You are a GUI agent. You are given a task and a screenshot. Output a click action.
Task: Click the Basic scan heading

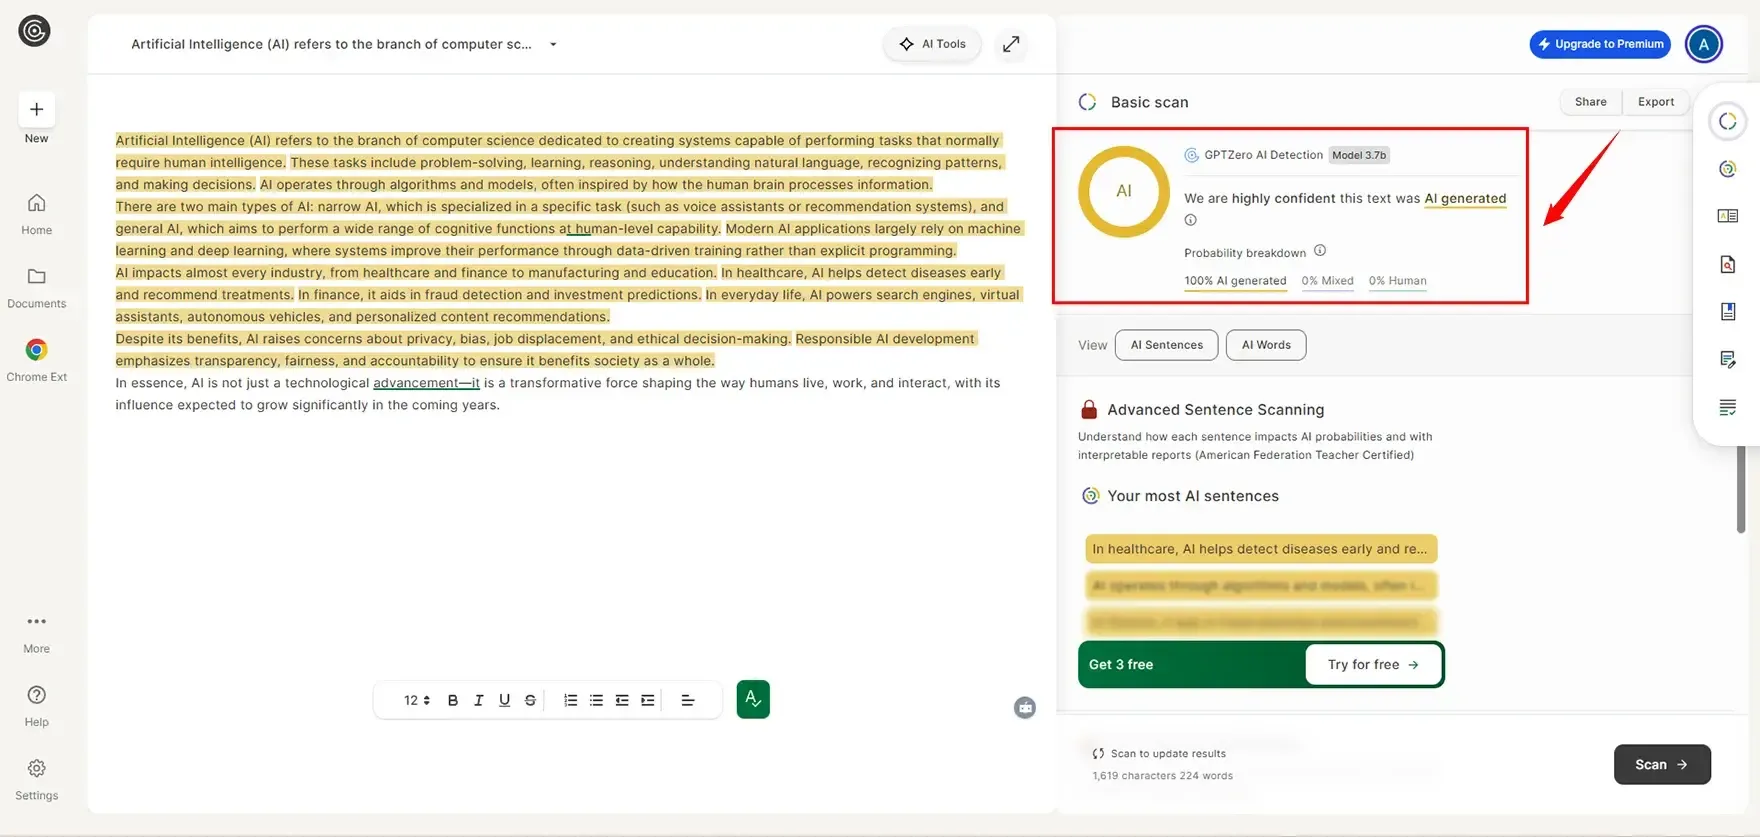pos(1149,102)
